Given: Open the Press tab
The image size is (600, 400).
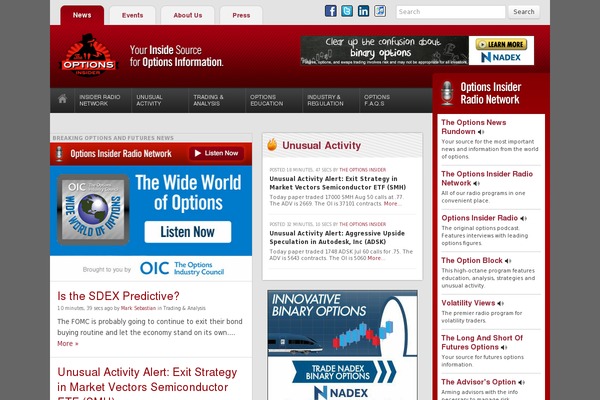Looking at the screenshot, I should pos(241,15).
